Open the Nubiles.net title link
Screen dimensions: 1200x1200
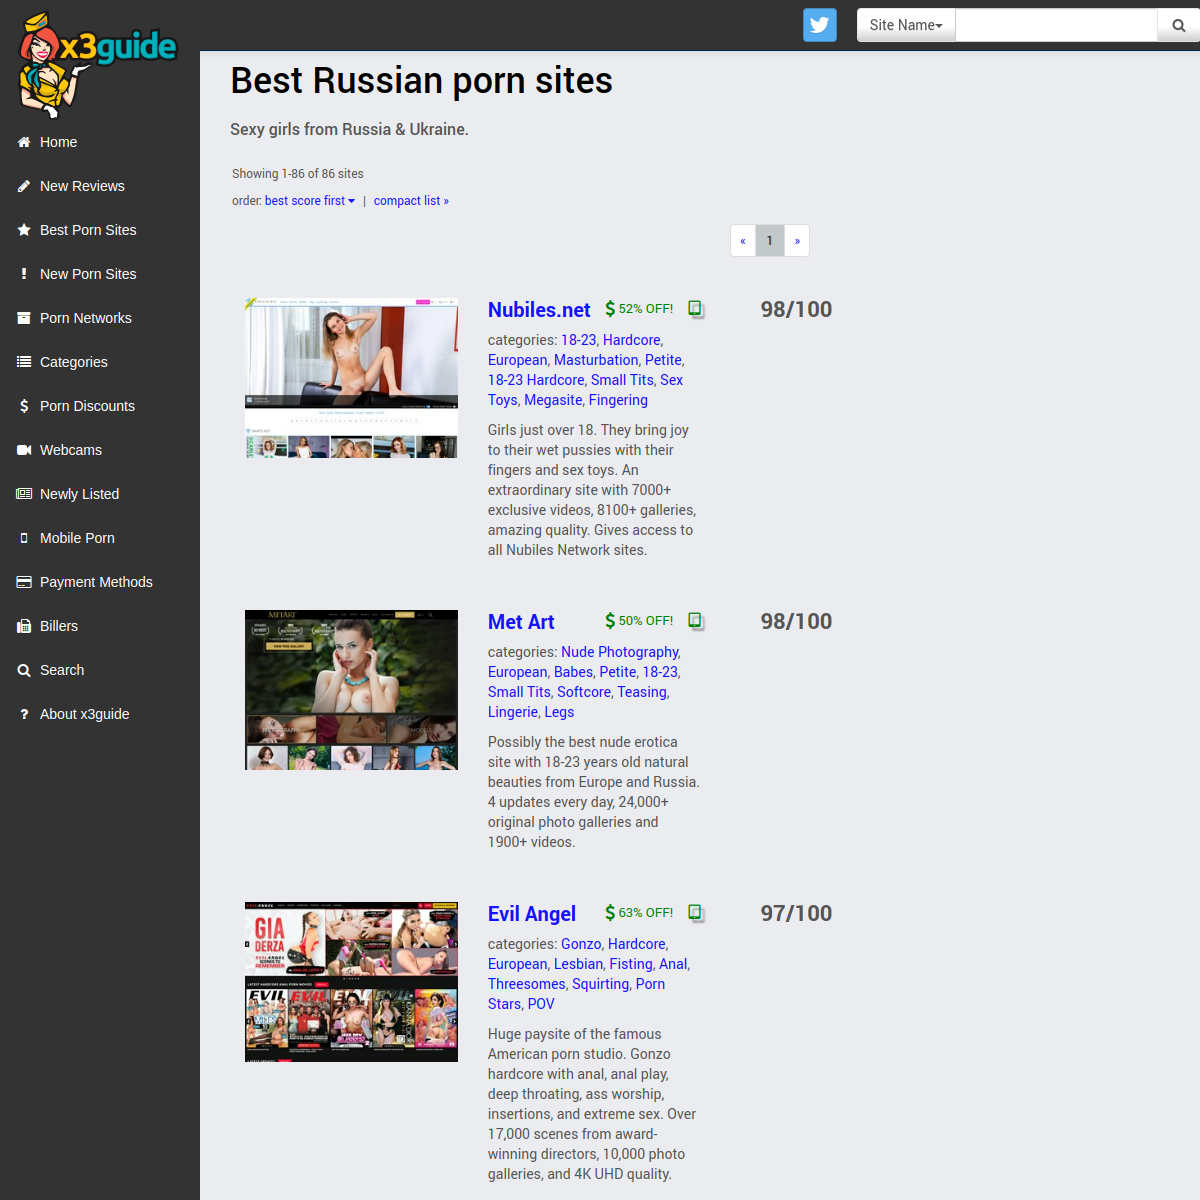pyautogui.click(x=539, y=310)
